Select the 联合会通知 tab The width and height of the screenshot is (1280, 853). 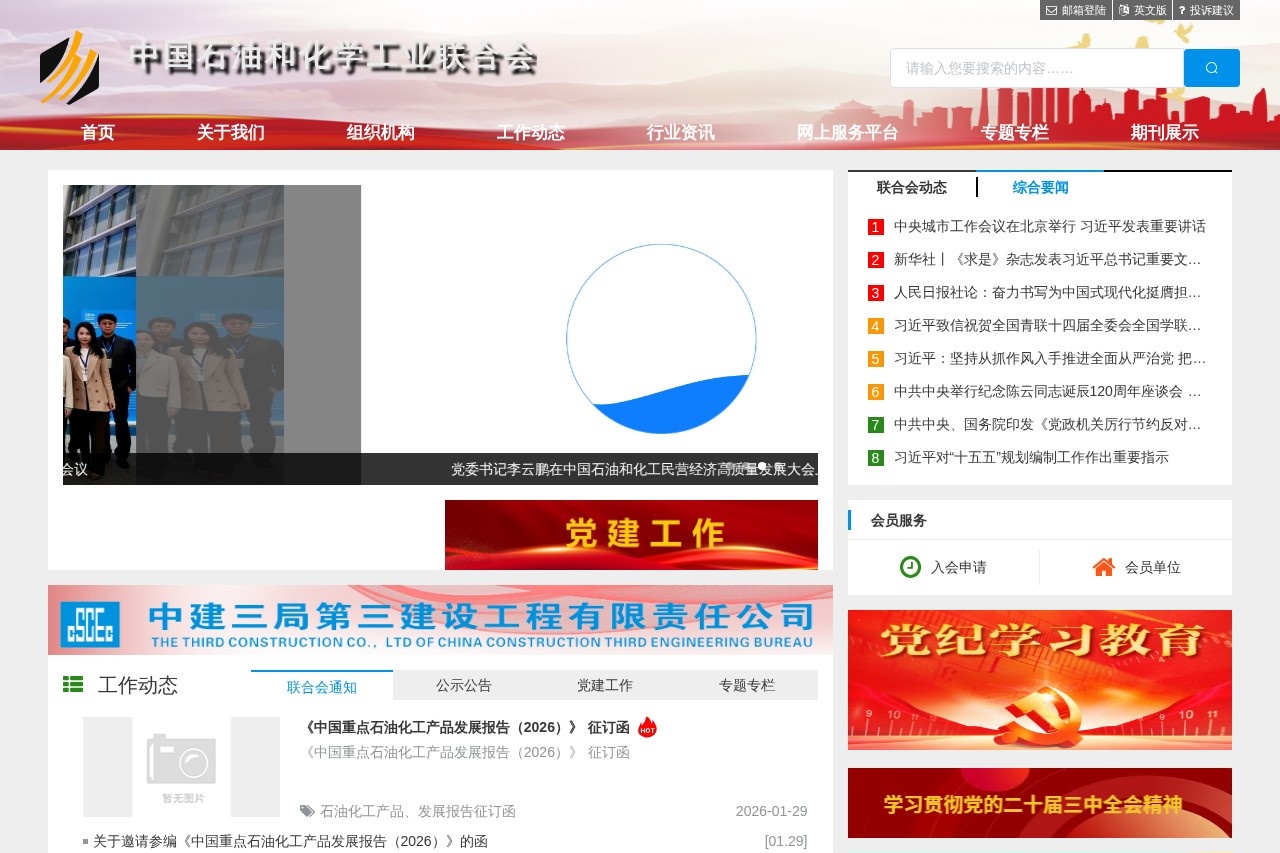click(x=322, y=686)
